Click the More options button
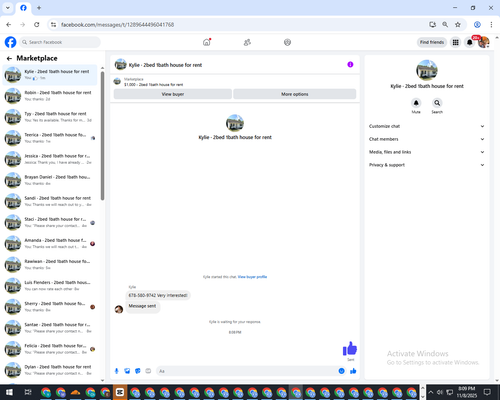Screen dimensions: 500x400 click(295, 94)
